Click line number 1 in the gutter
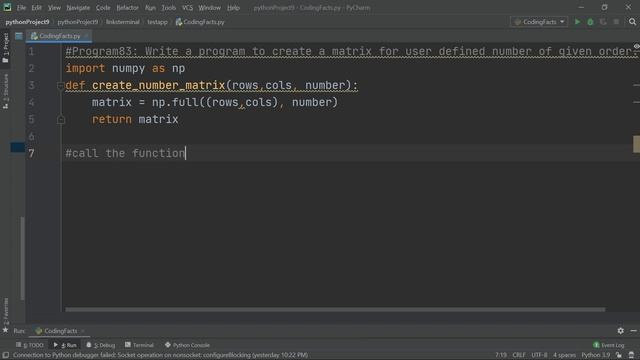The height and width of the screenshot is (360, 640). pos(31,52)
